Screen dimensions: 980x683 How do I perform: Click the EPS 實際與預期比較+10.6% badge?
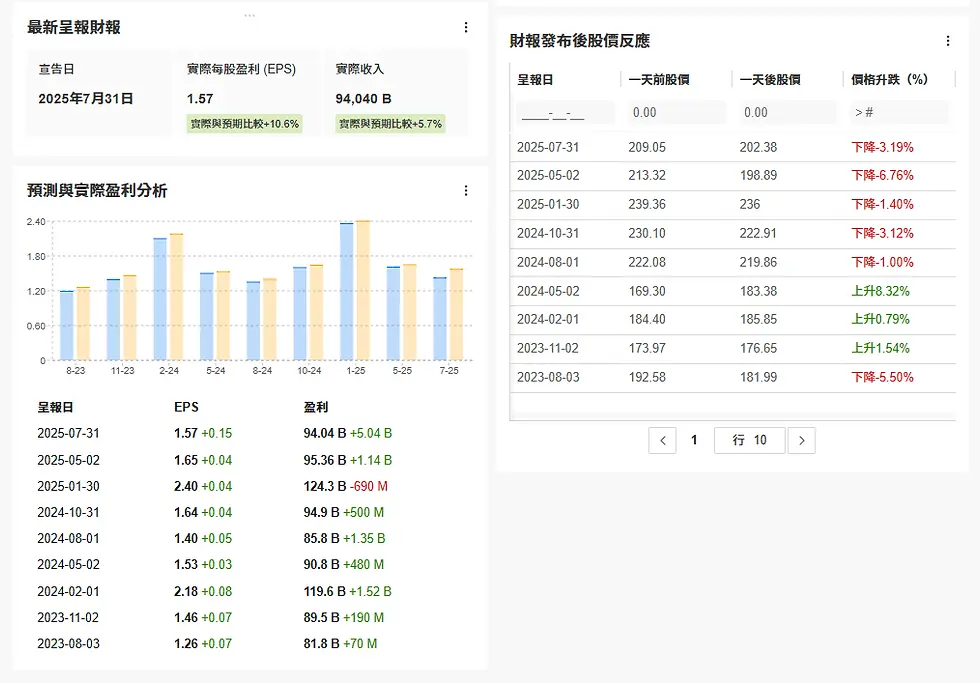[244, 124]
